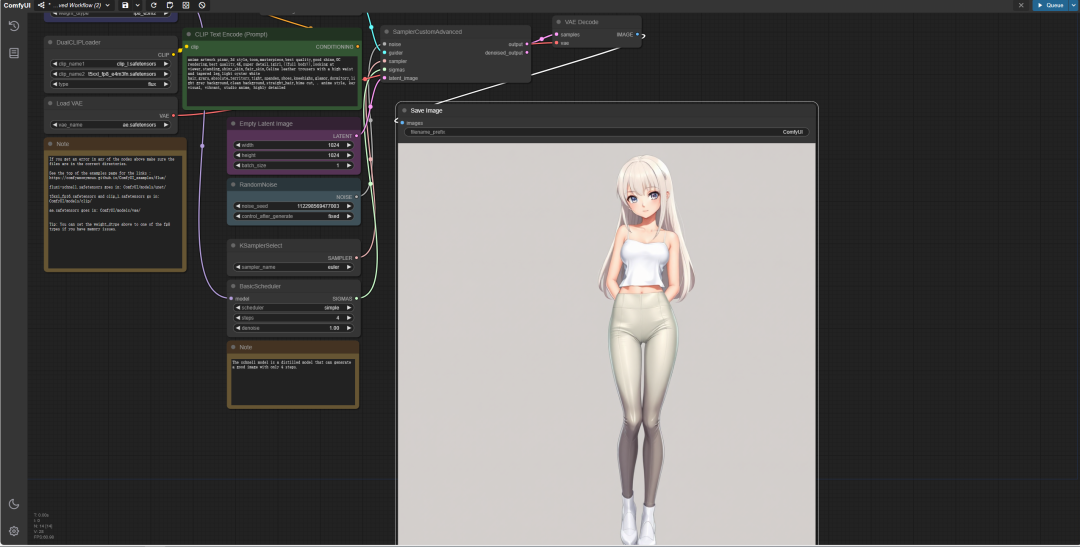
Task: Open the save options dropdown arrow
Action: [138, 5]
